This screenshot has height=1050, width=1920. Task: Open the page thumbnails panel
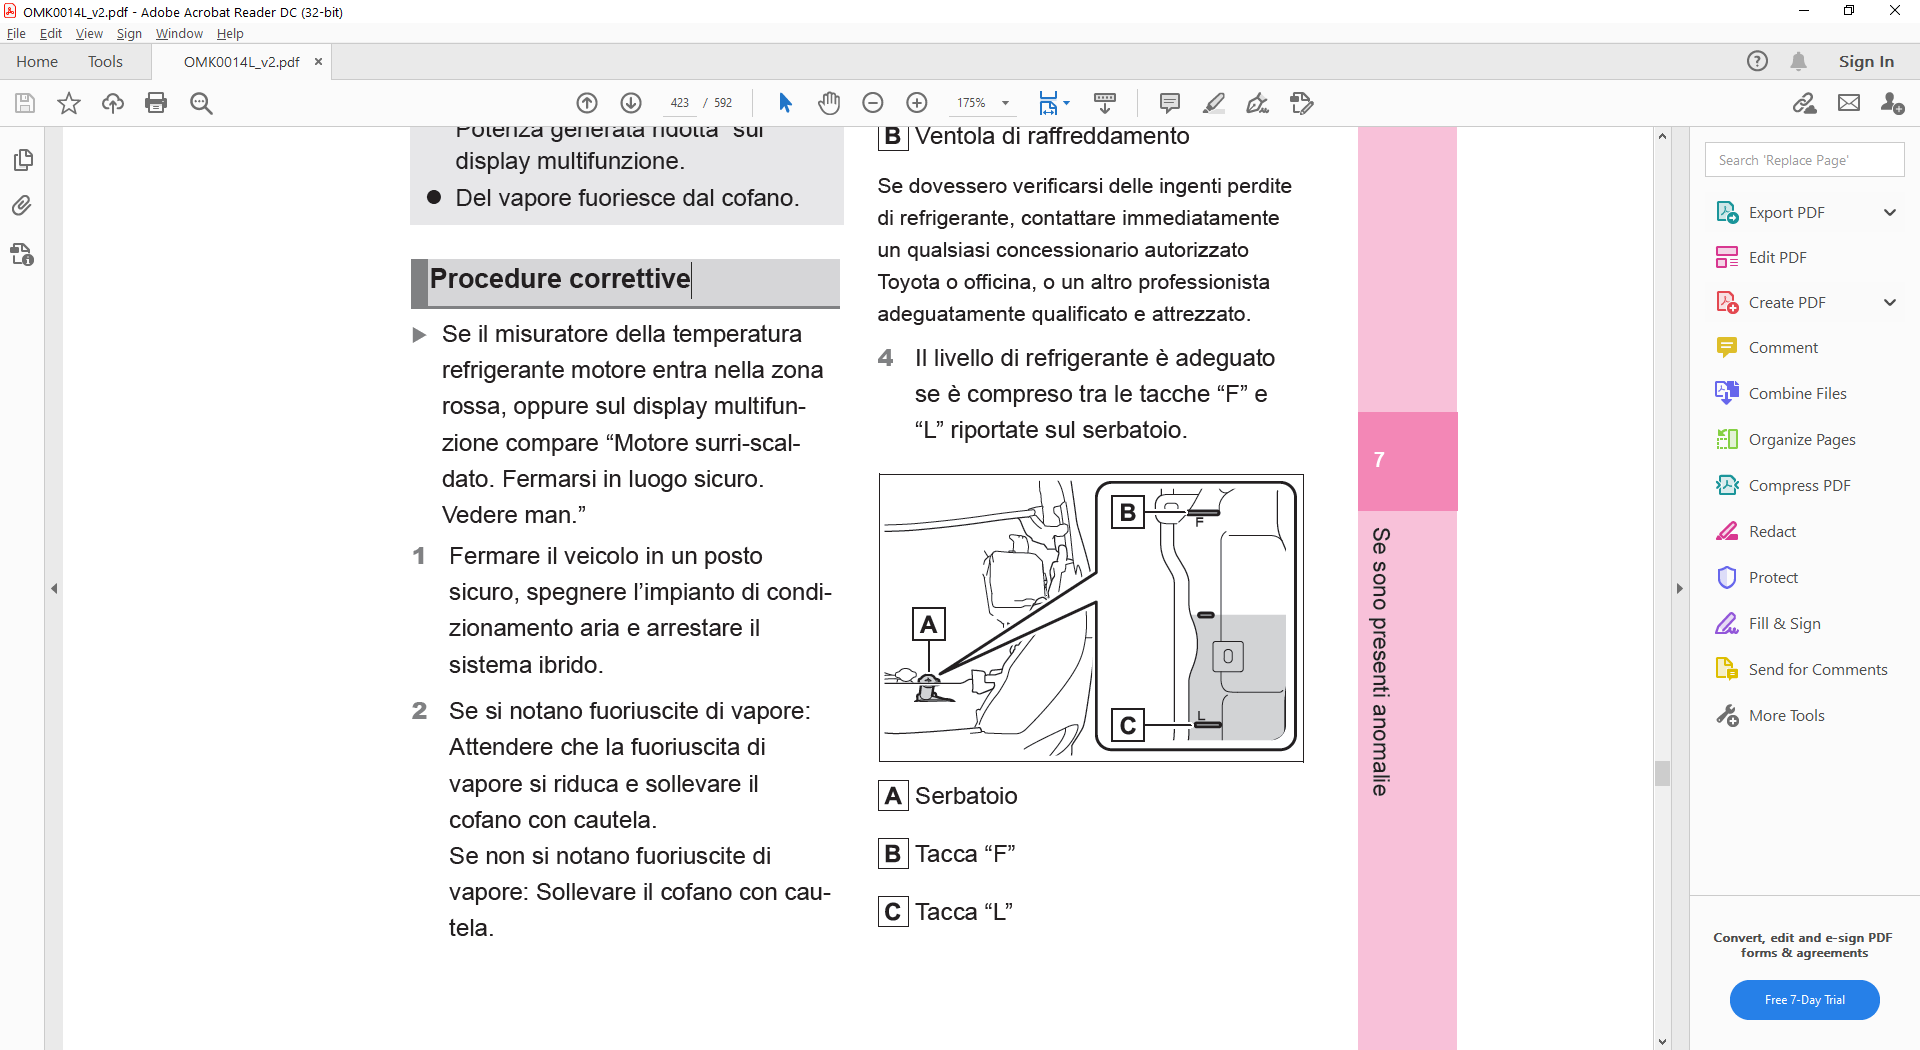tap(23, 160)
